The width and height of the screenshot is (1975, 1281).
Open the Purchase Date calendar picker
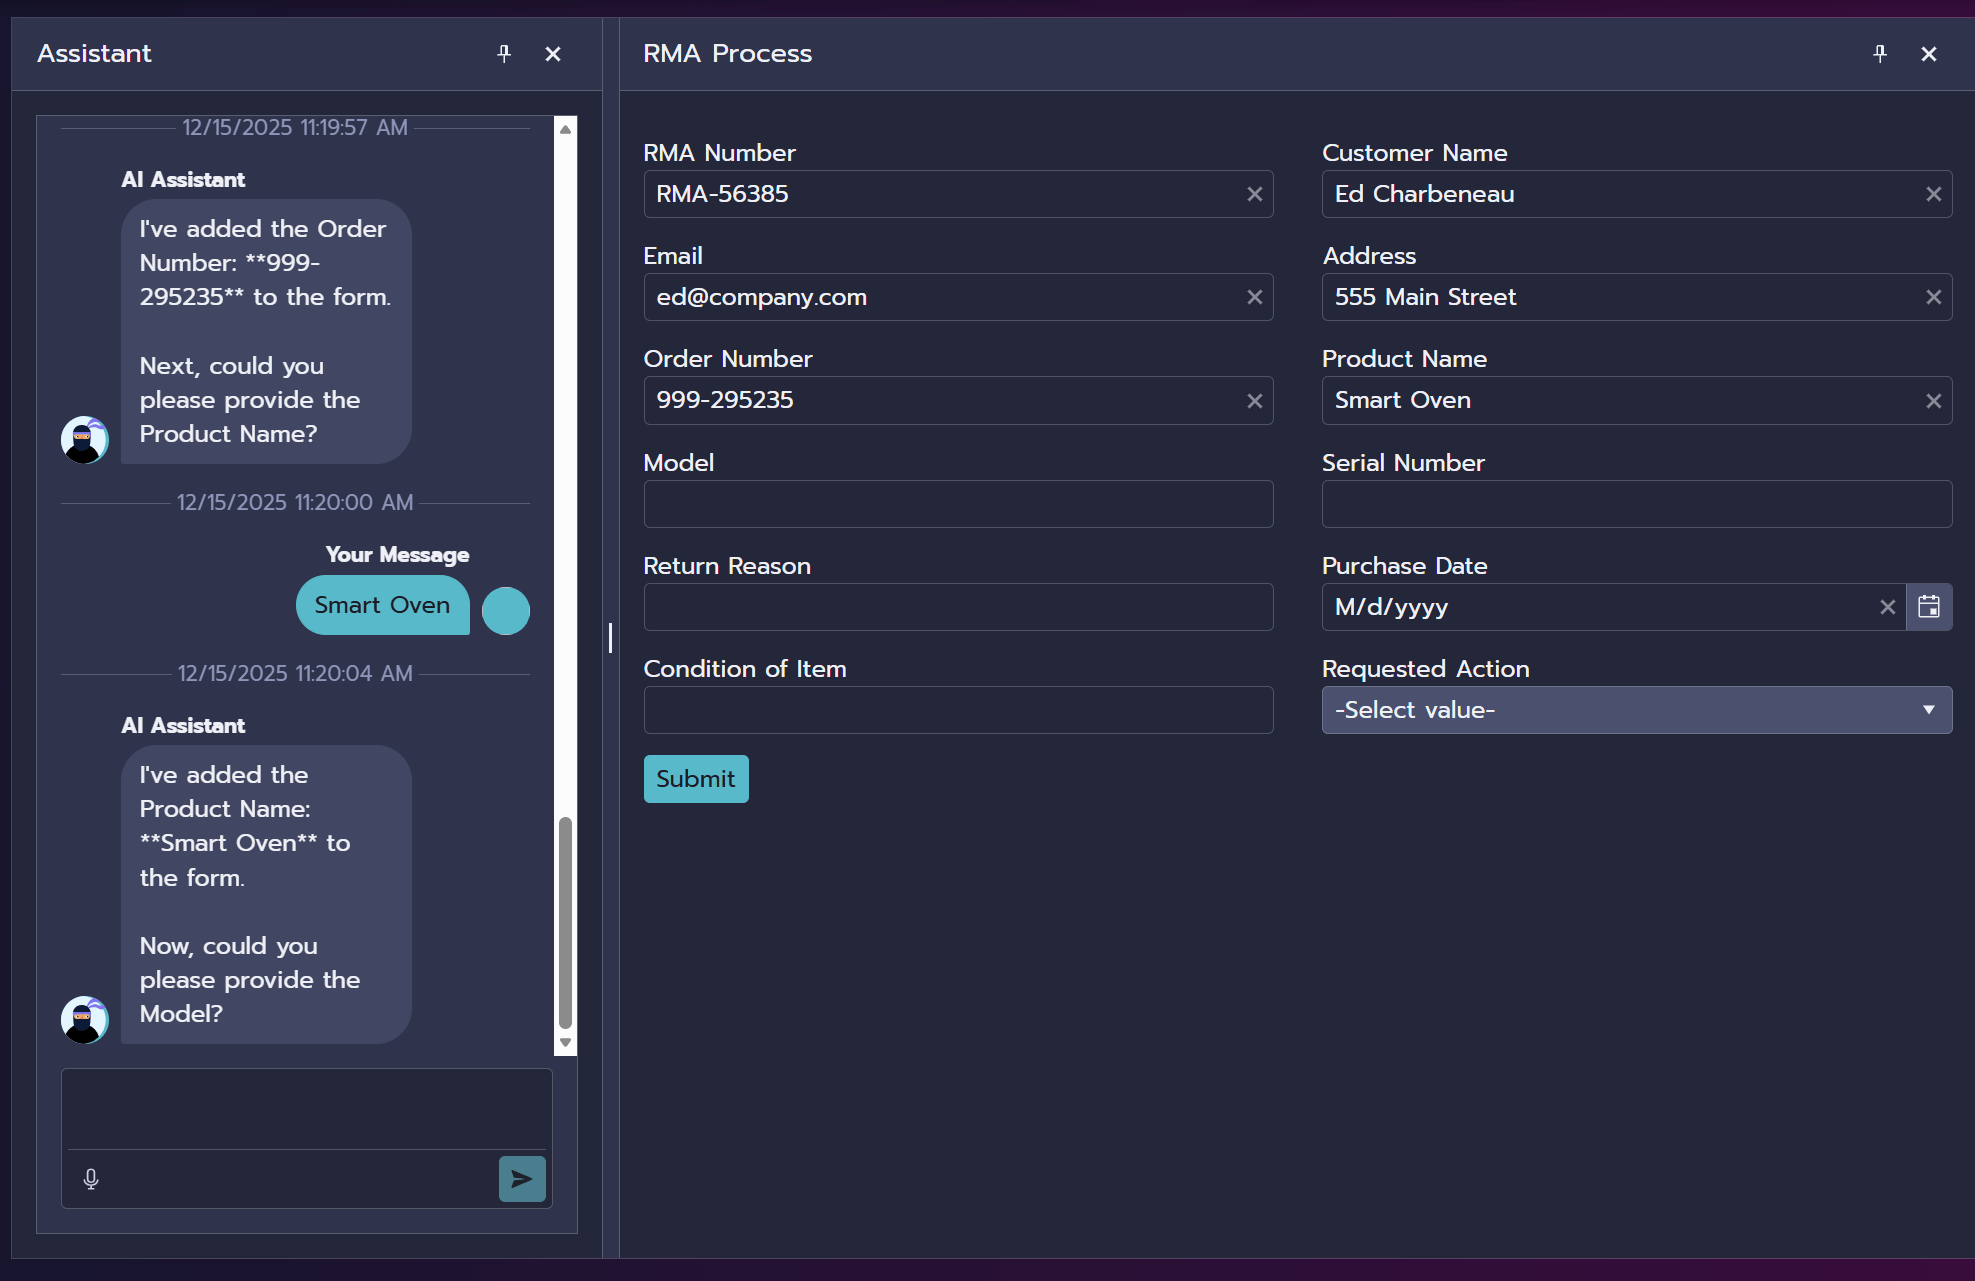click(x=1929, y=607)
